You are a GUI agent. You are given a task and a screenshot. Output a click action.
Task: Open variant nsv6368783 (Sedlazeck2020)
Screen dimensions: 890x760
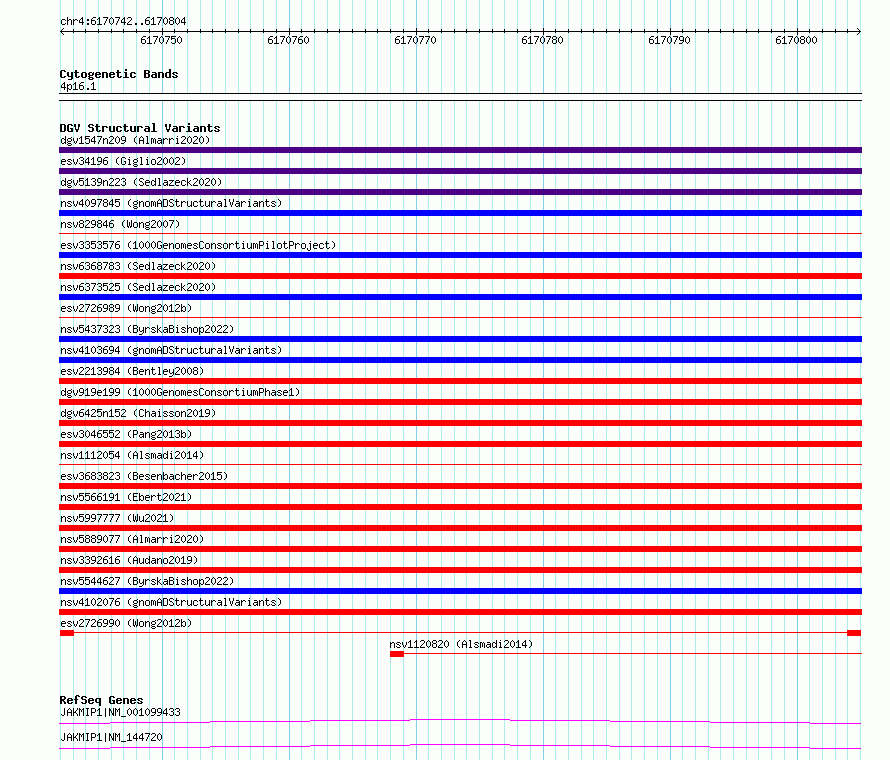pos(138,266)
